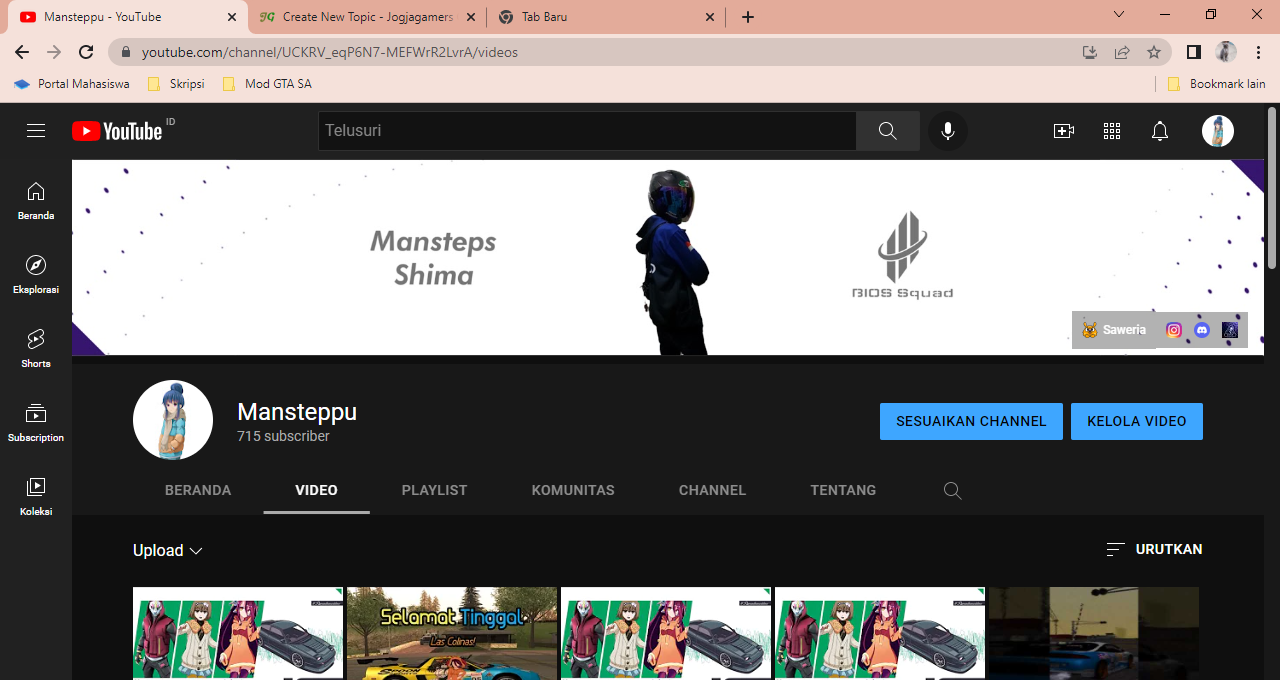The height and width of the screenshot is (680, 1280).
Task: Start voice search with microphone icon
Action: [x=948, y=131]
